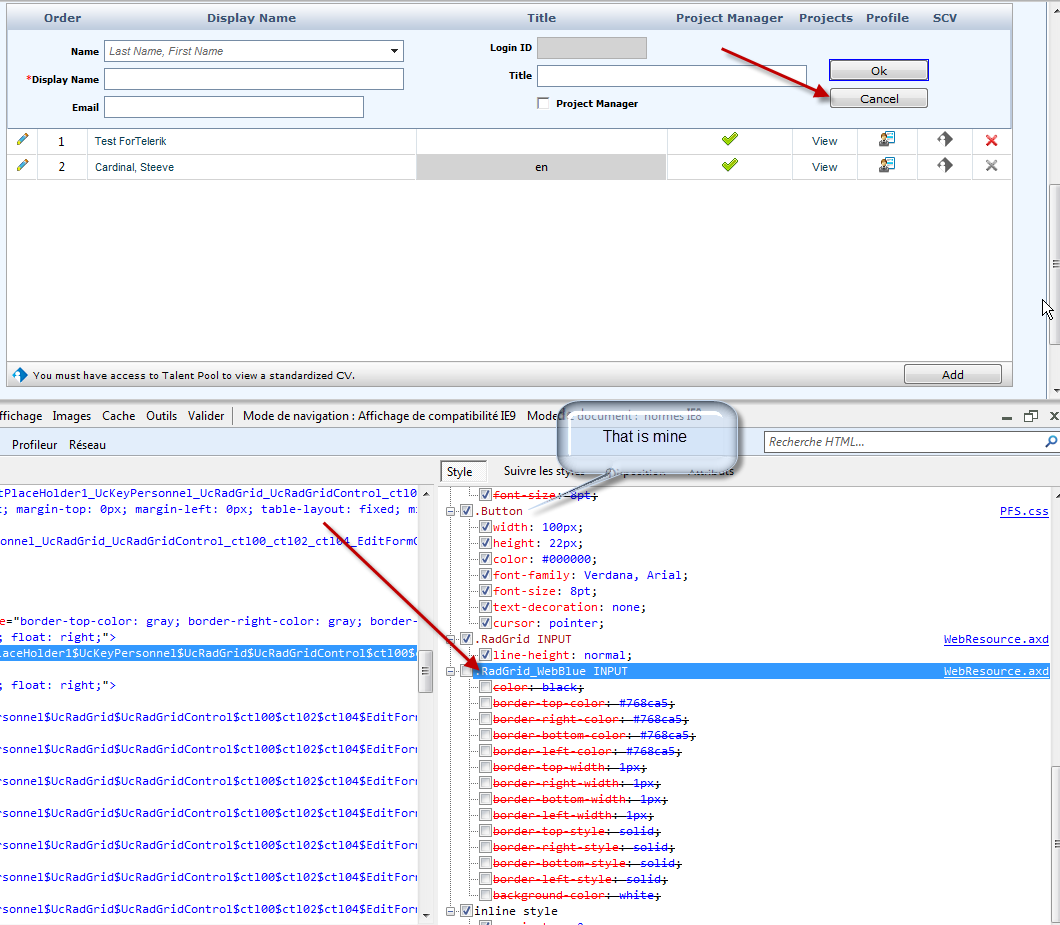The image size is (1060, 925).
Task: Open profile icon for Cardinal, Steeve
Action: click(887, 165)
